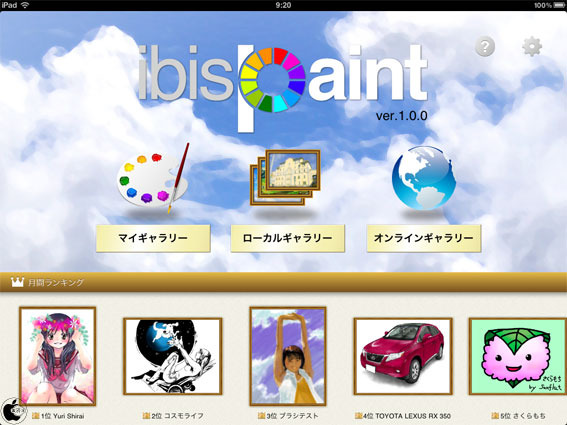Tap the battery indicator in the status bar
This screenshot has height=425, width=567.
coord(558,5)
